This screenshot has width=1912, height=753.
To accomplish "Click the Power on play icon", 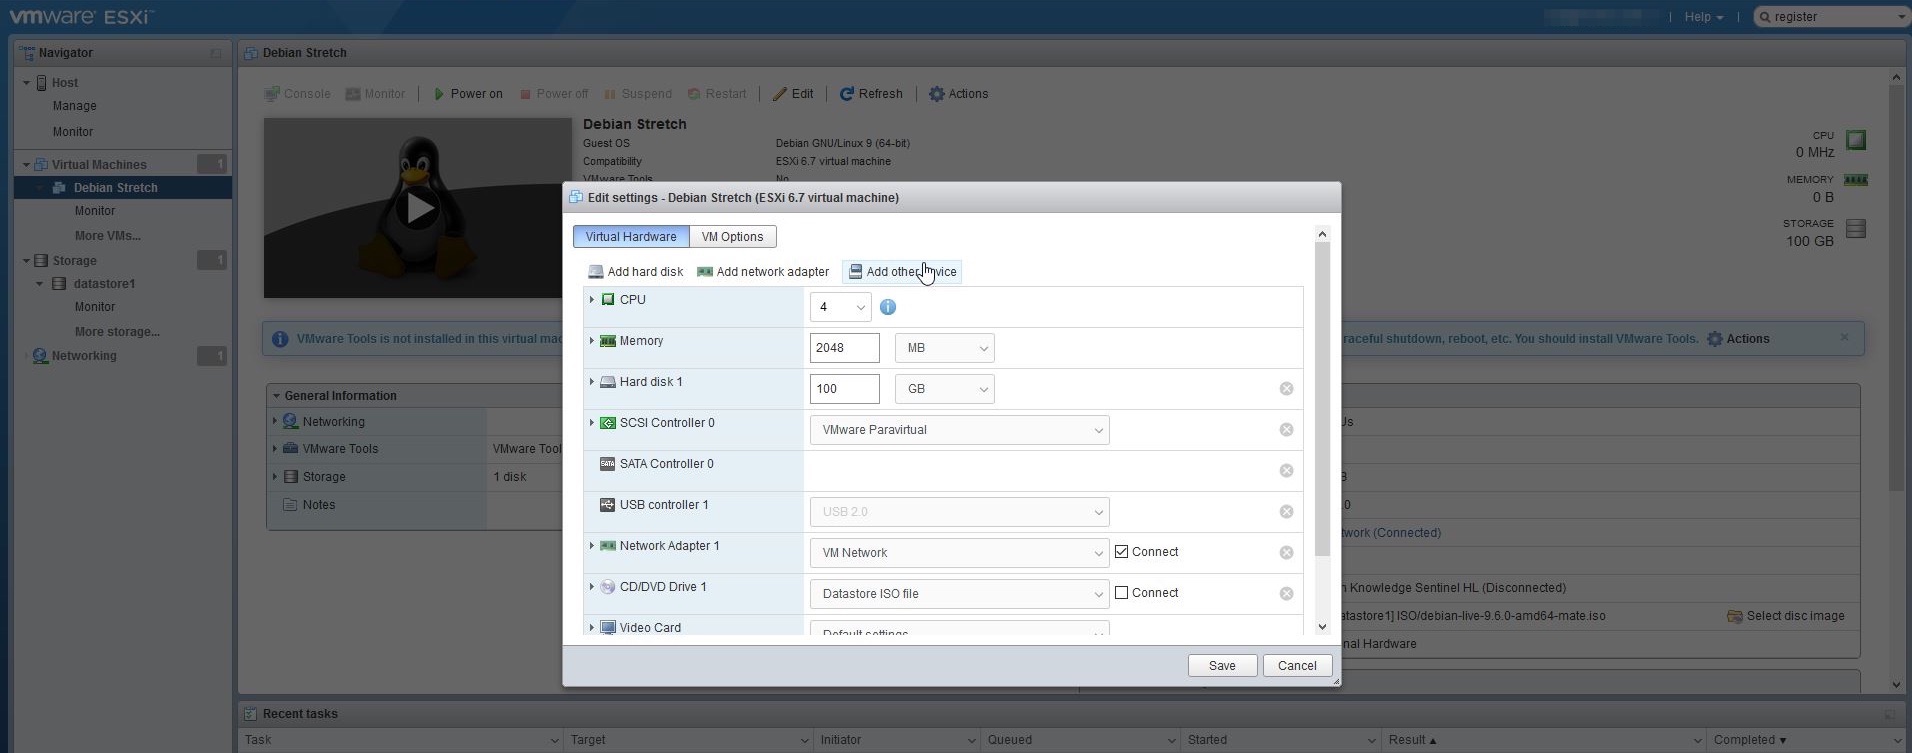I will (438, 94).
